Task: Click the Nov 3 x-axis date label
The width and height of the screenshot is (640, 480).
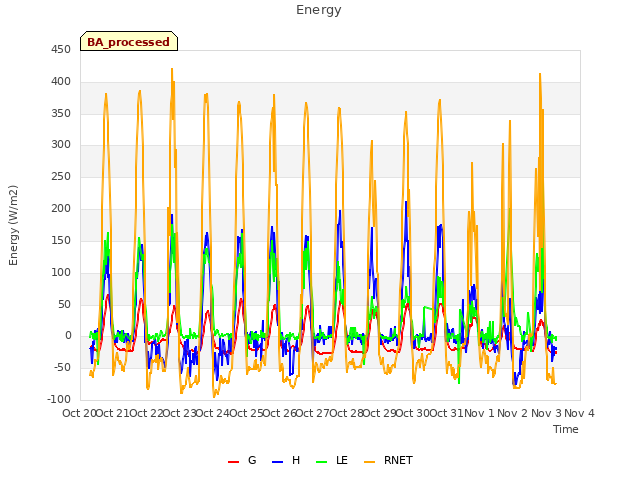Action: (546, 413)
